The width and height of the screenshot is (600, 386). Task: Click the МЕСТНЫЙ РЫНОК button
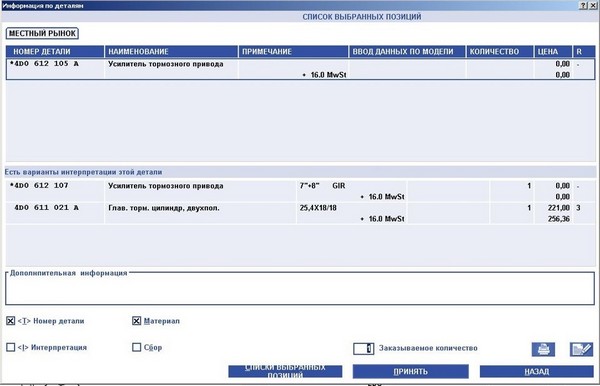[42, 33]
